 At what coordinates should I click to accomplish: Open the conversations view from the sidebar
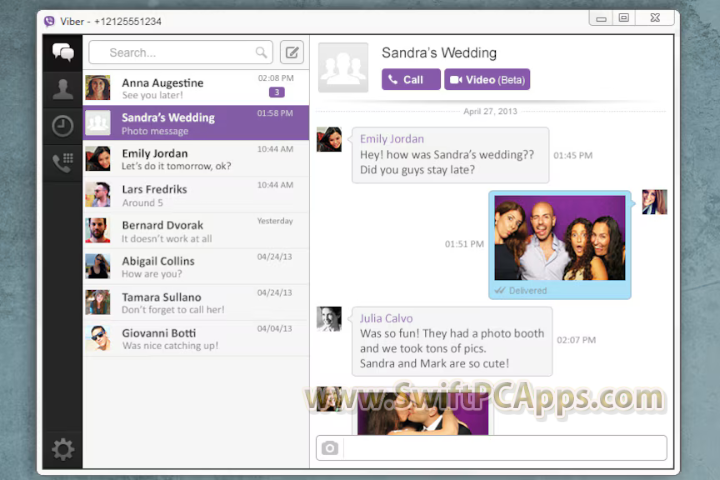pos(63,52)
